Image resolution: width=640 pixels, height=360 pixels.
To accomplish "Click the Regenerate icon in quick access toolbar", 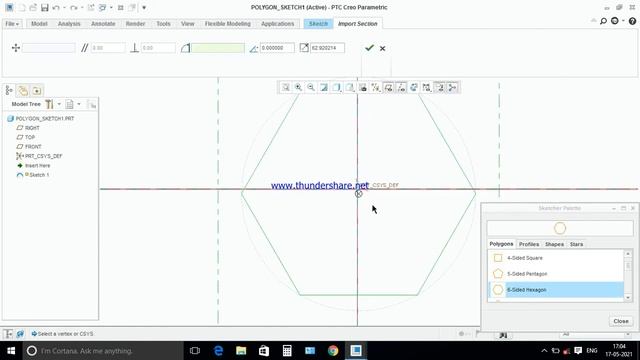I will [x=91, y=7].
